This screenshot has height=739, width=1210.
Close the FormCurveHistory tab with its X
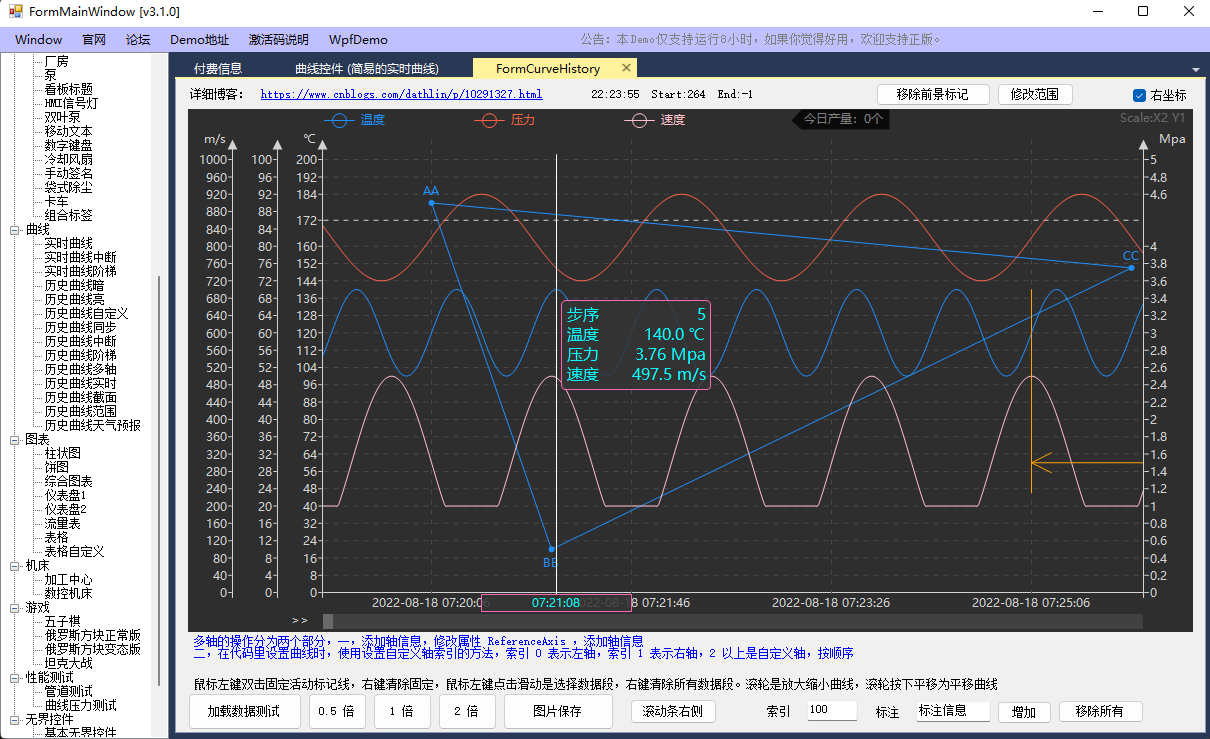626,68
